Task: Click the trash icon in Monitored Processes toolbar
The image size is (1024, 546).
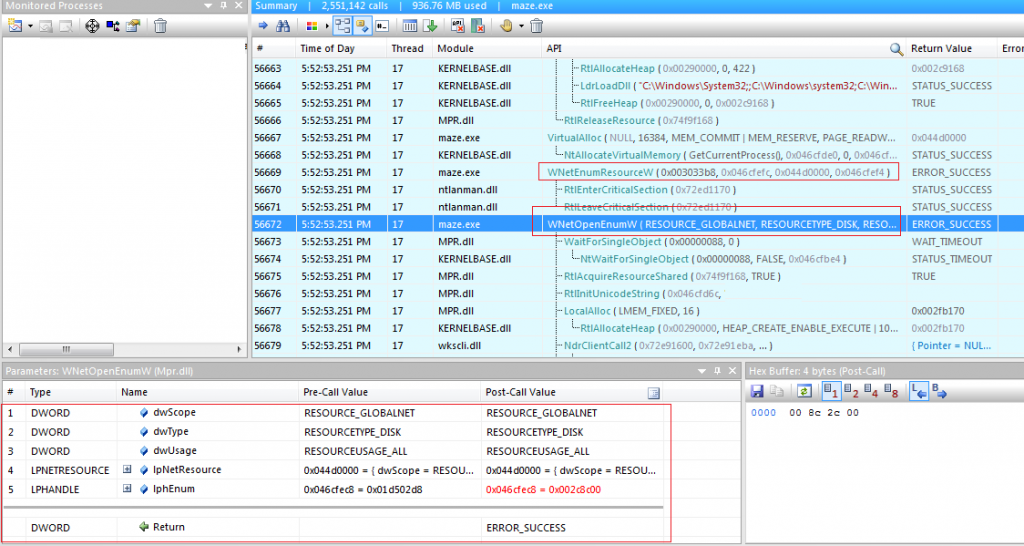Action: tap(160, 26)
